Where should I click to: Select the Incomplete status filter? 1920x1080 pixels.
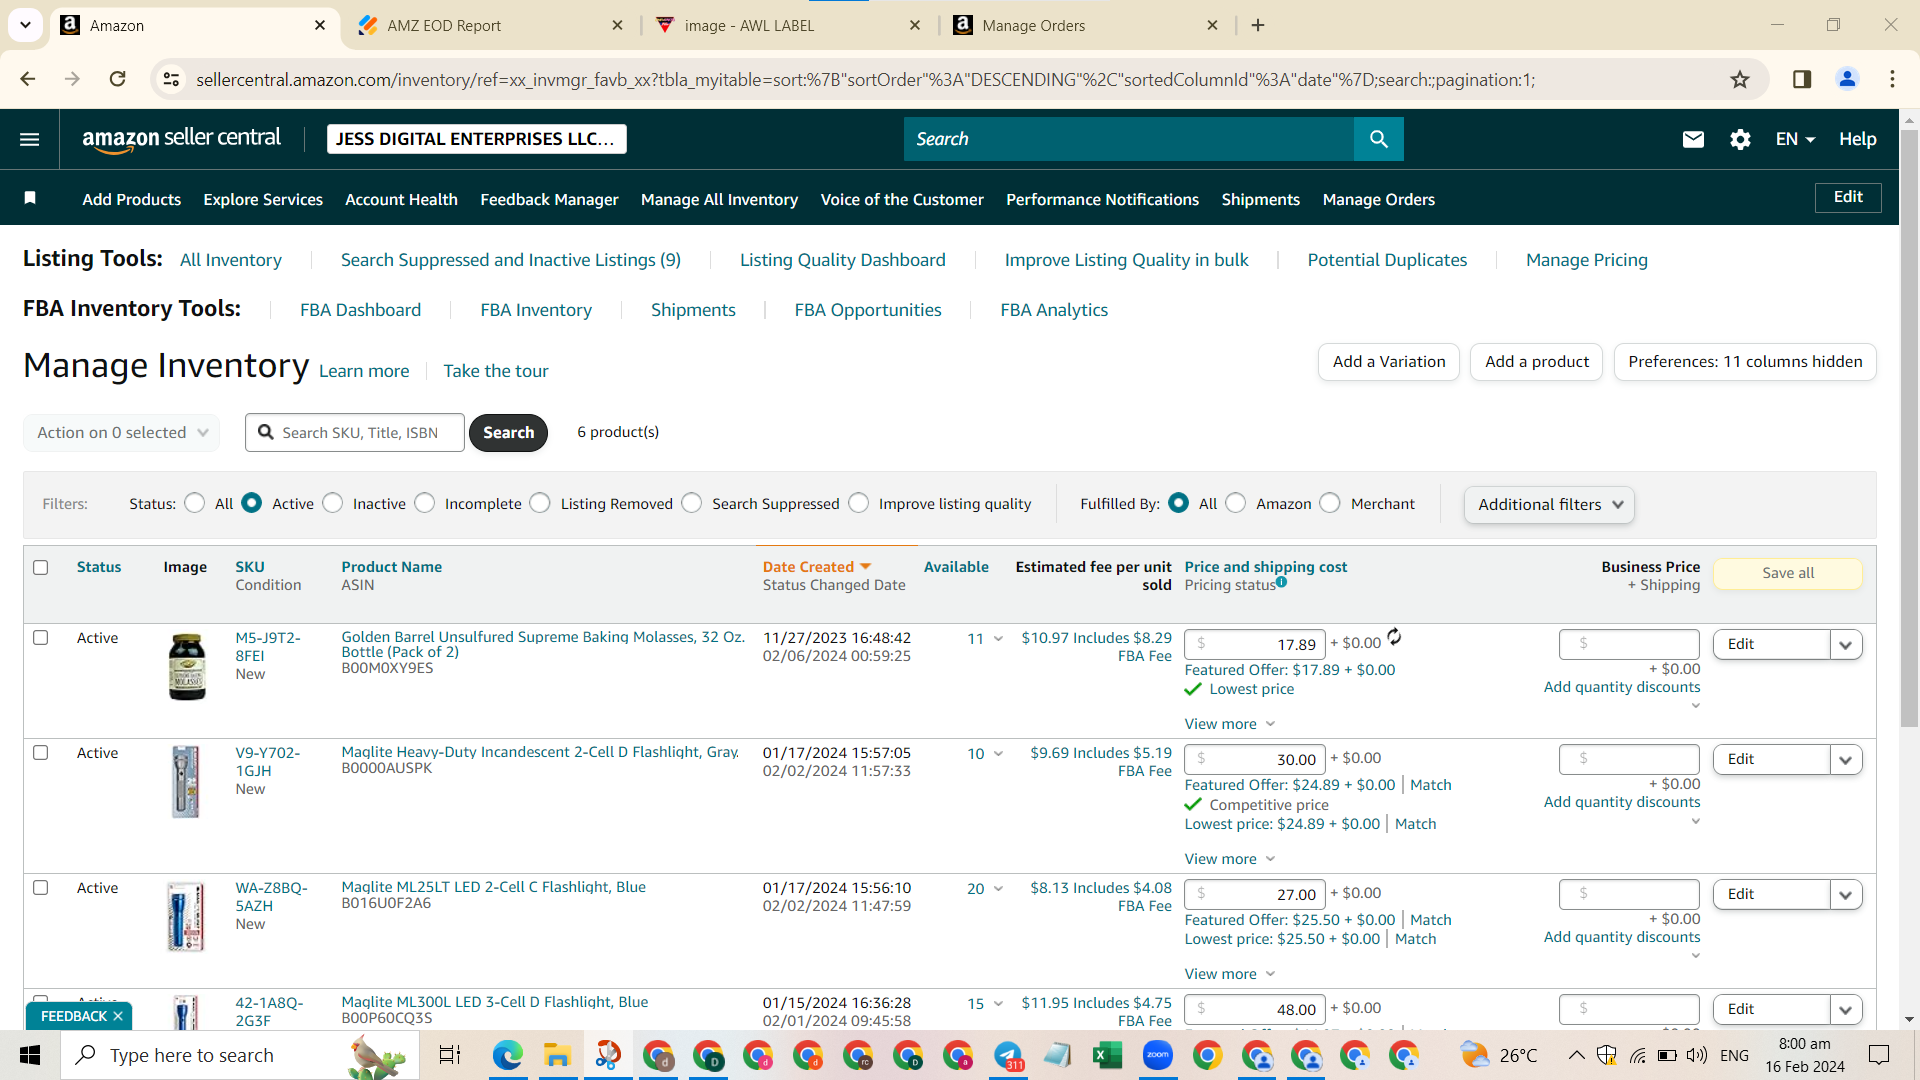[x=425, y=503]
